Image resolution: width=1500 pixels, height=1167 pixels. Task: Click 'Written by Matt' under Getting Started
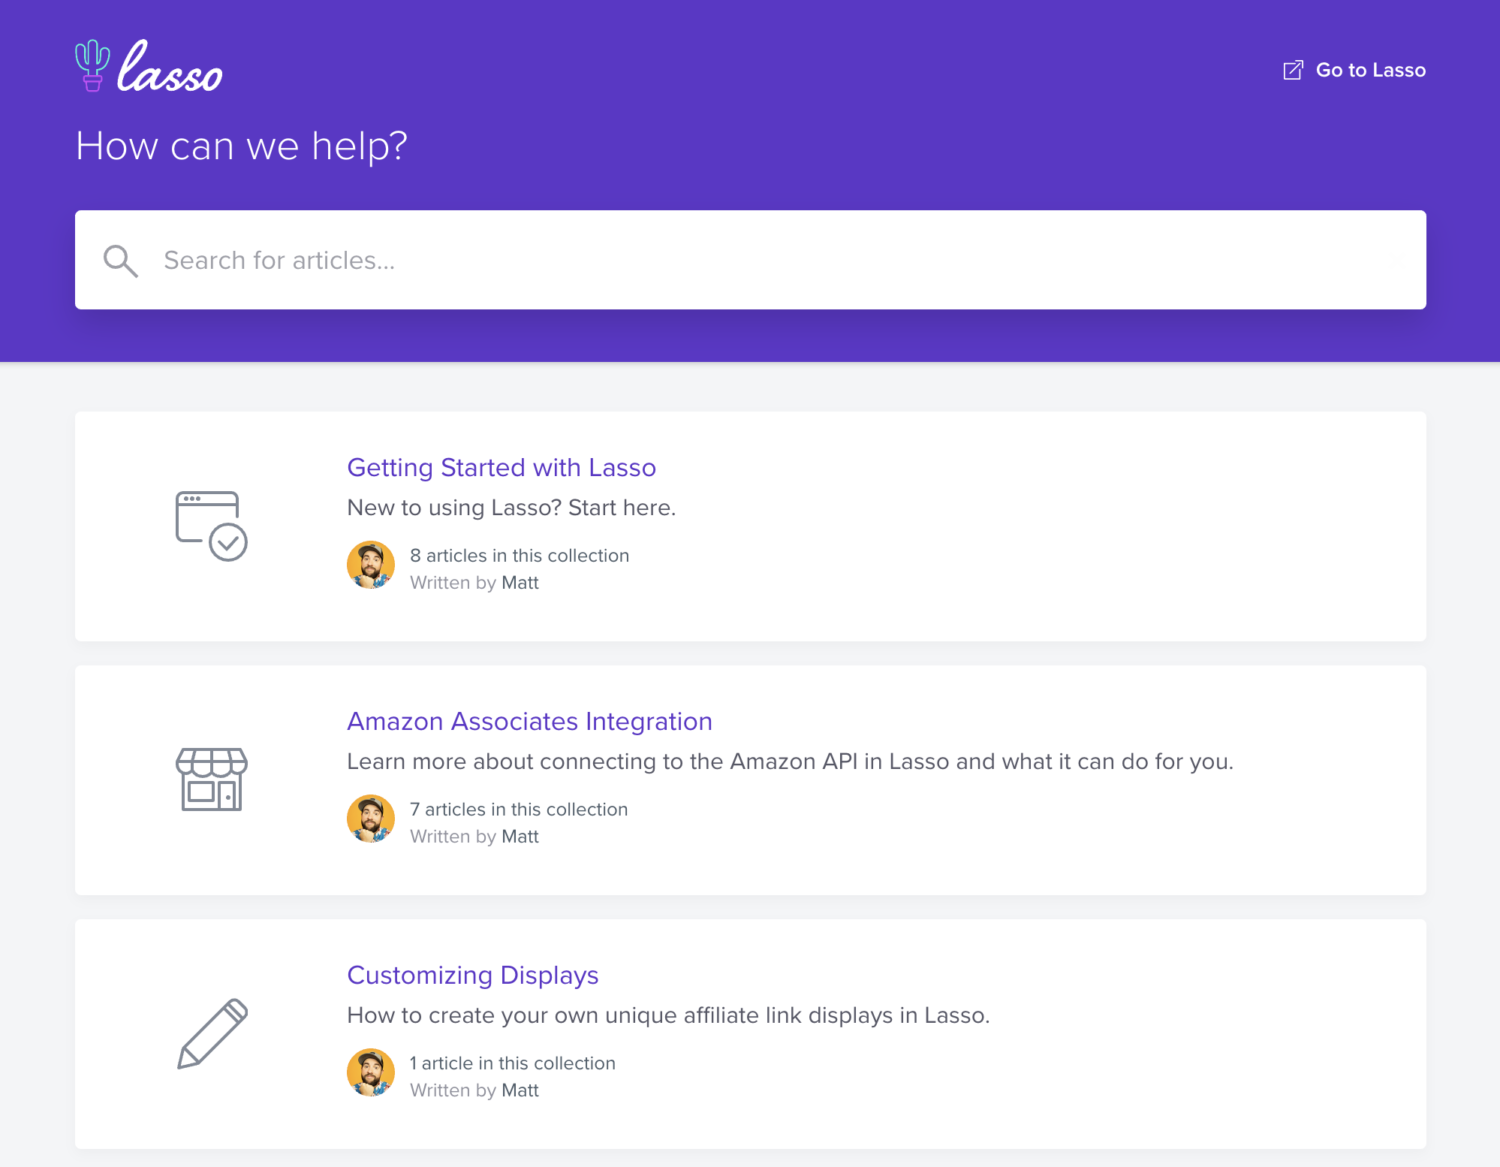tap(474, 583)
